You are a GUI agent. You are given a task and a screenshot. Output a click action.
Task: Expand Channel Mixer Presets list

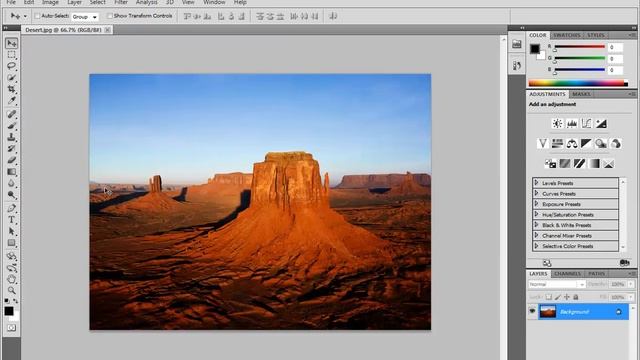pyautogui.click(x=536, y=236)
